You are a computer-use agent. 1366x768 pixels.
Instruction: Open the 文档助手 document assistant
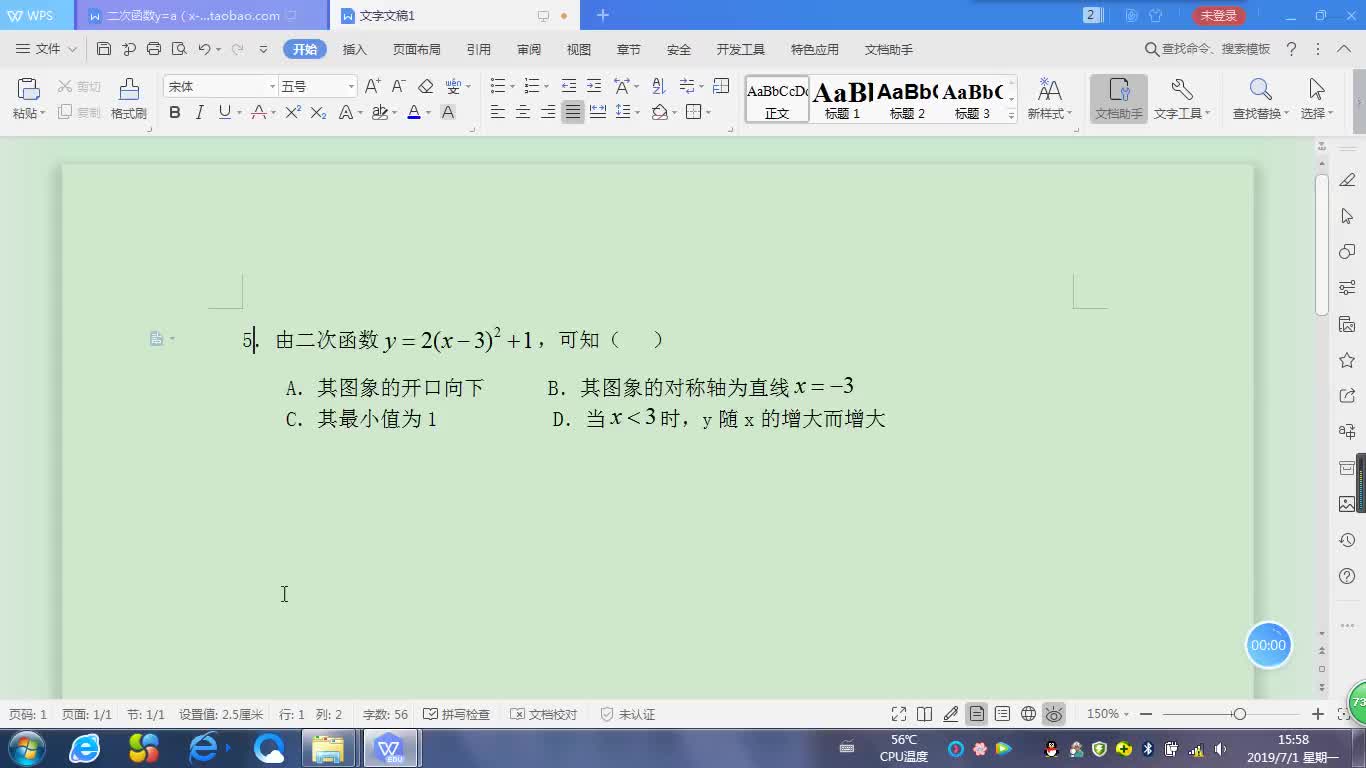[1117, 97]
